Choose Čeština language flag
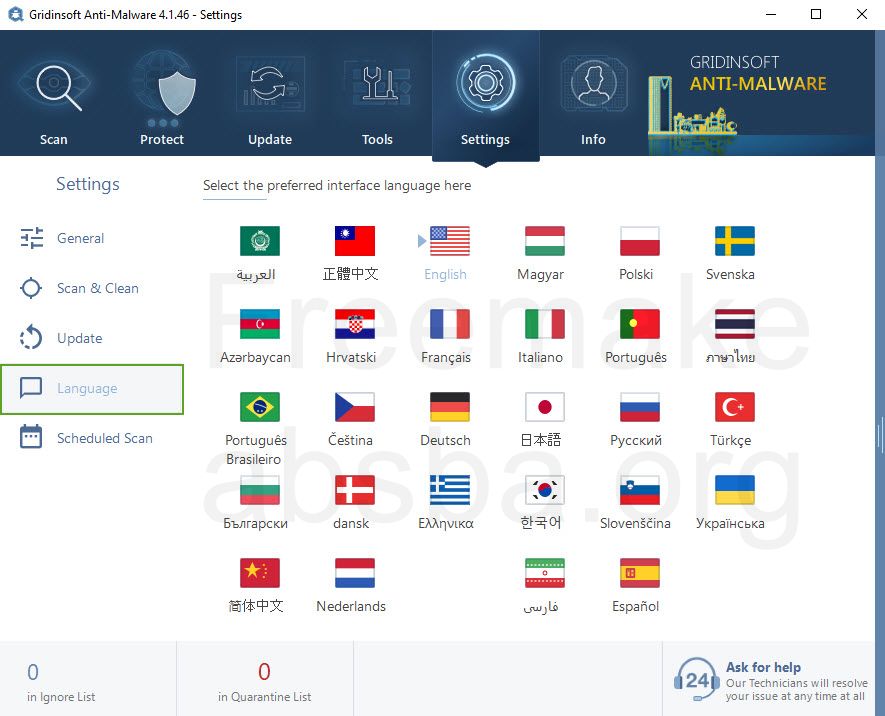 354,407
